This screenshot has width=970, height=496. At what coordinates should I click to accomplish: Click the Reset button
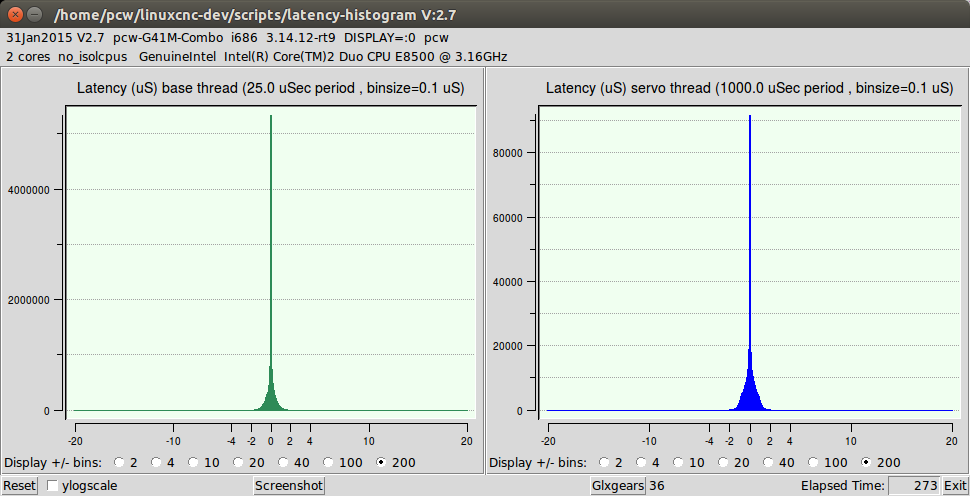(x=19, y=486)
